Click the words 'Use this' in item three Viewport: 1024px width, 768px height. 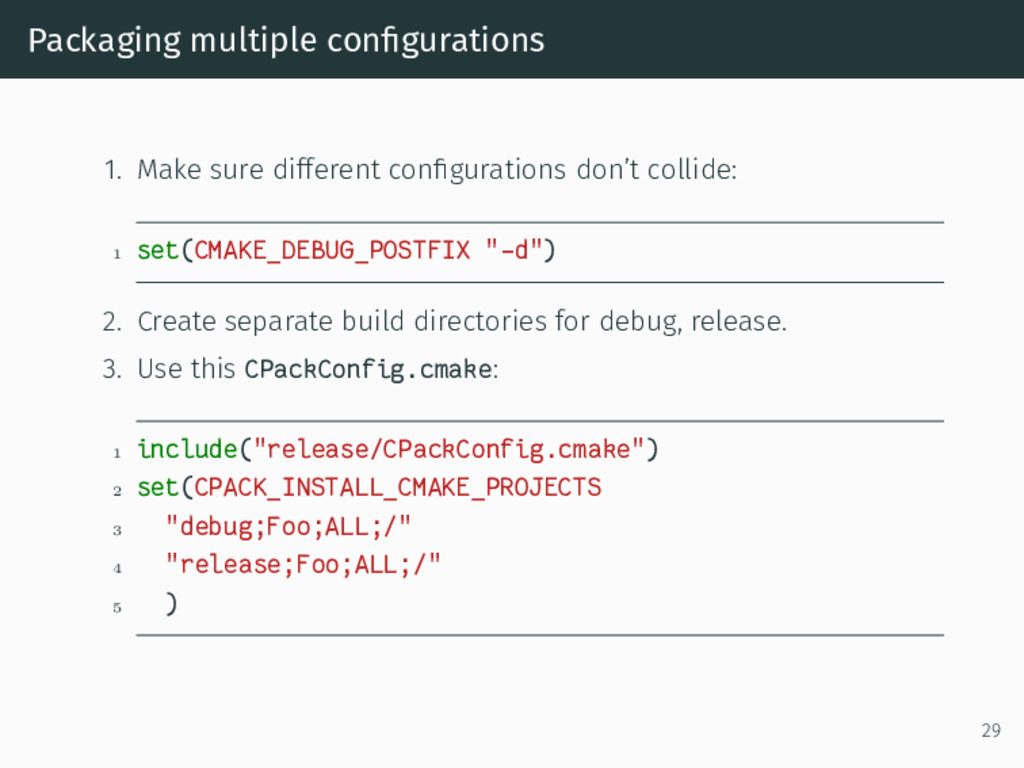pos(186,370)
